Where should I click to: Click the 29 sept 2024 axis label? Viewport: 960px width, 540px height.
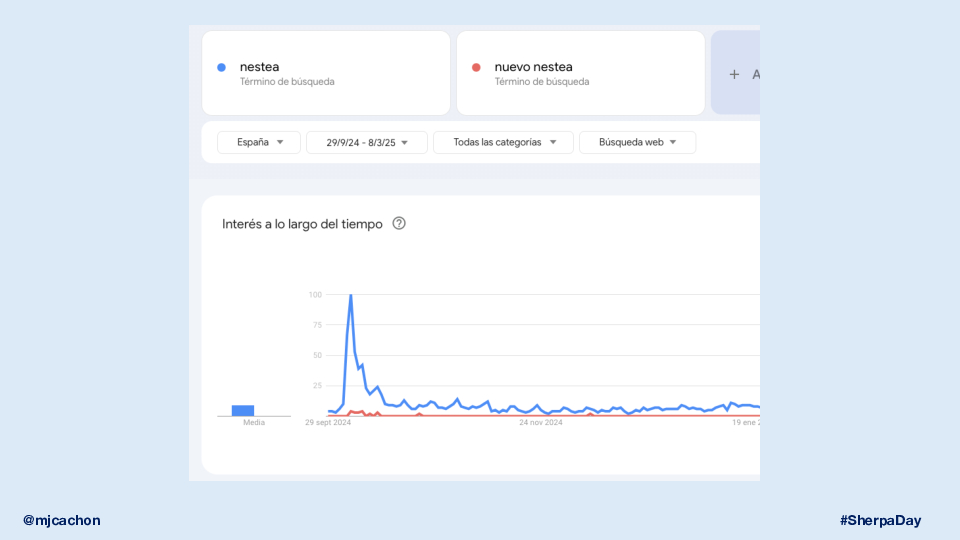coord(328,422)
